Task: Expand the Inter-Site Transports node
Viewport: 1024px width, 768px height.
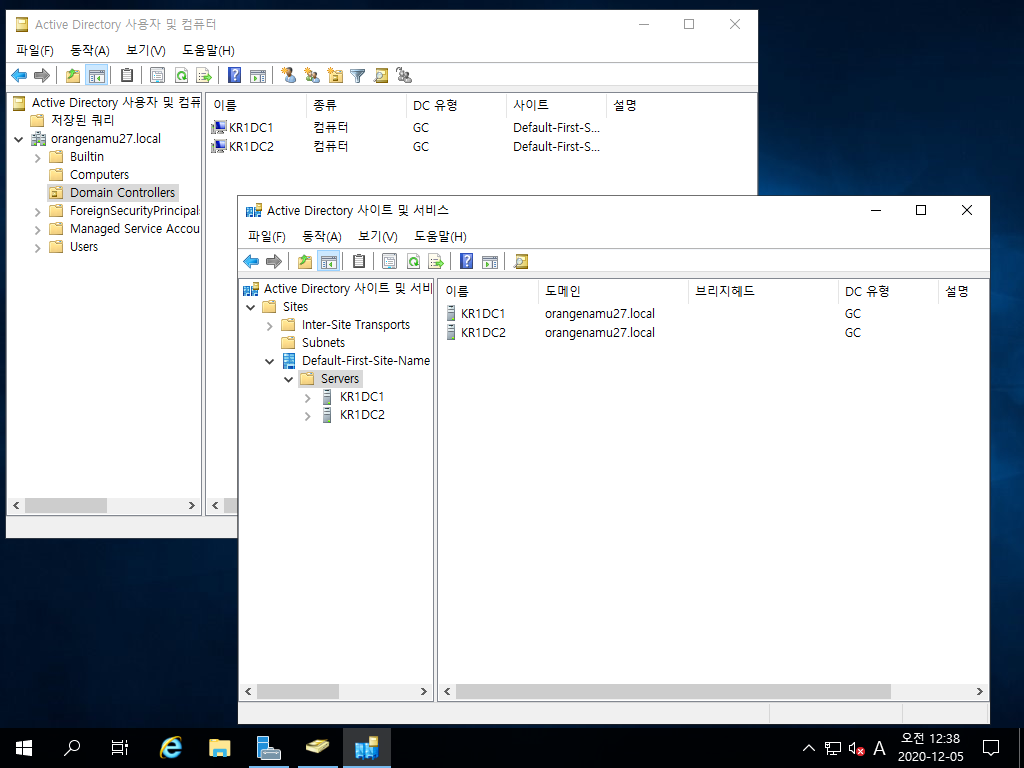Action: (269, 325)
